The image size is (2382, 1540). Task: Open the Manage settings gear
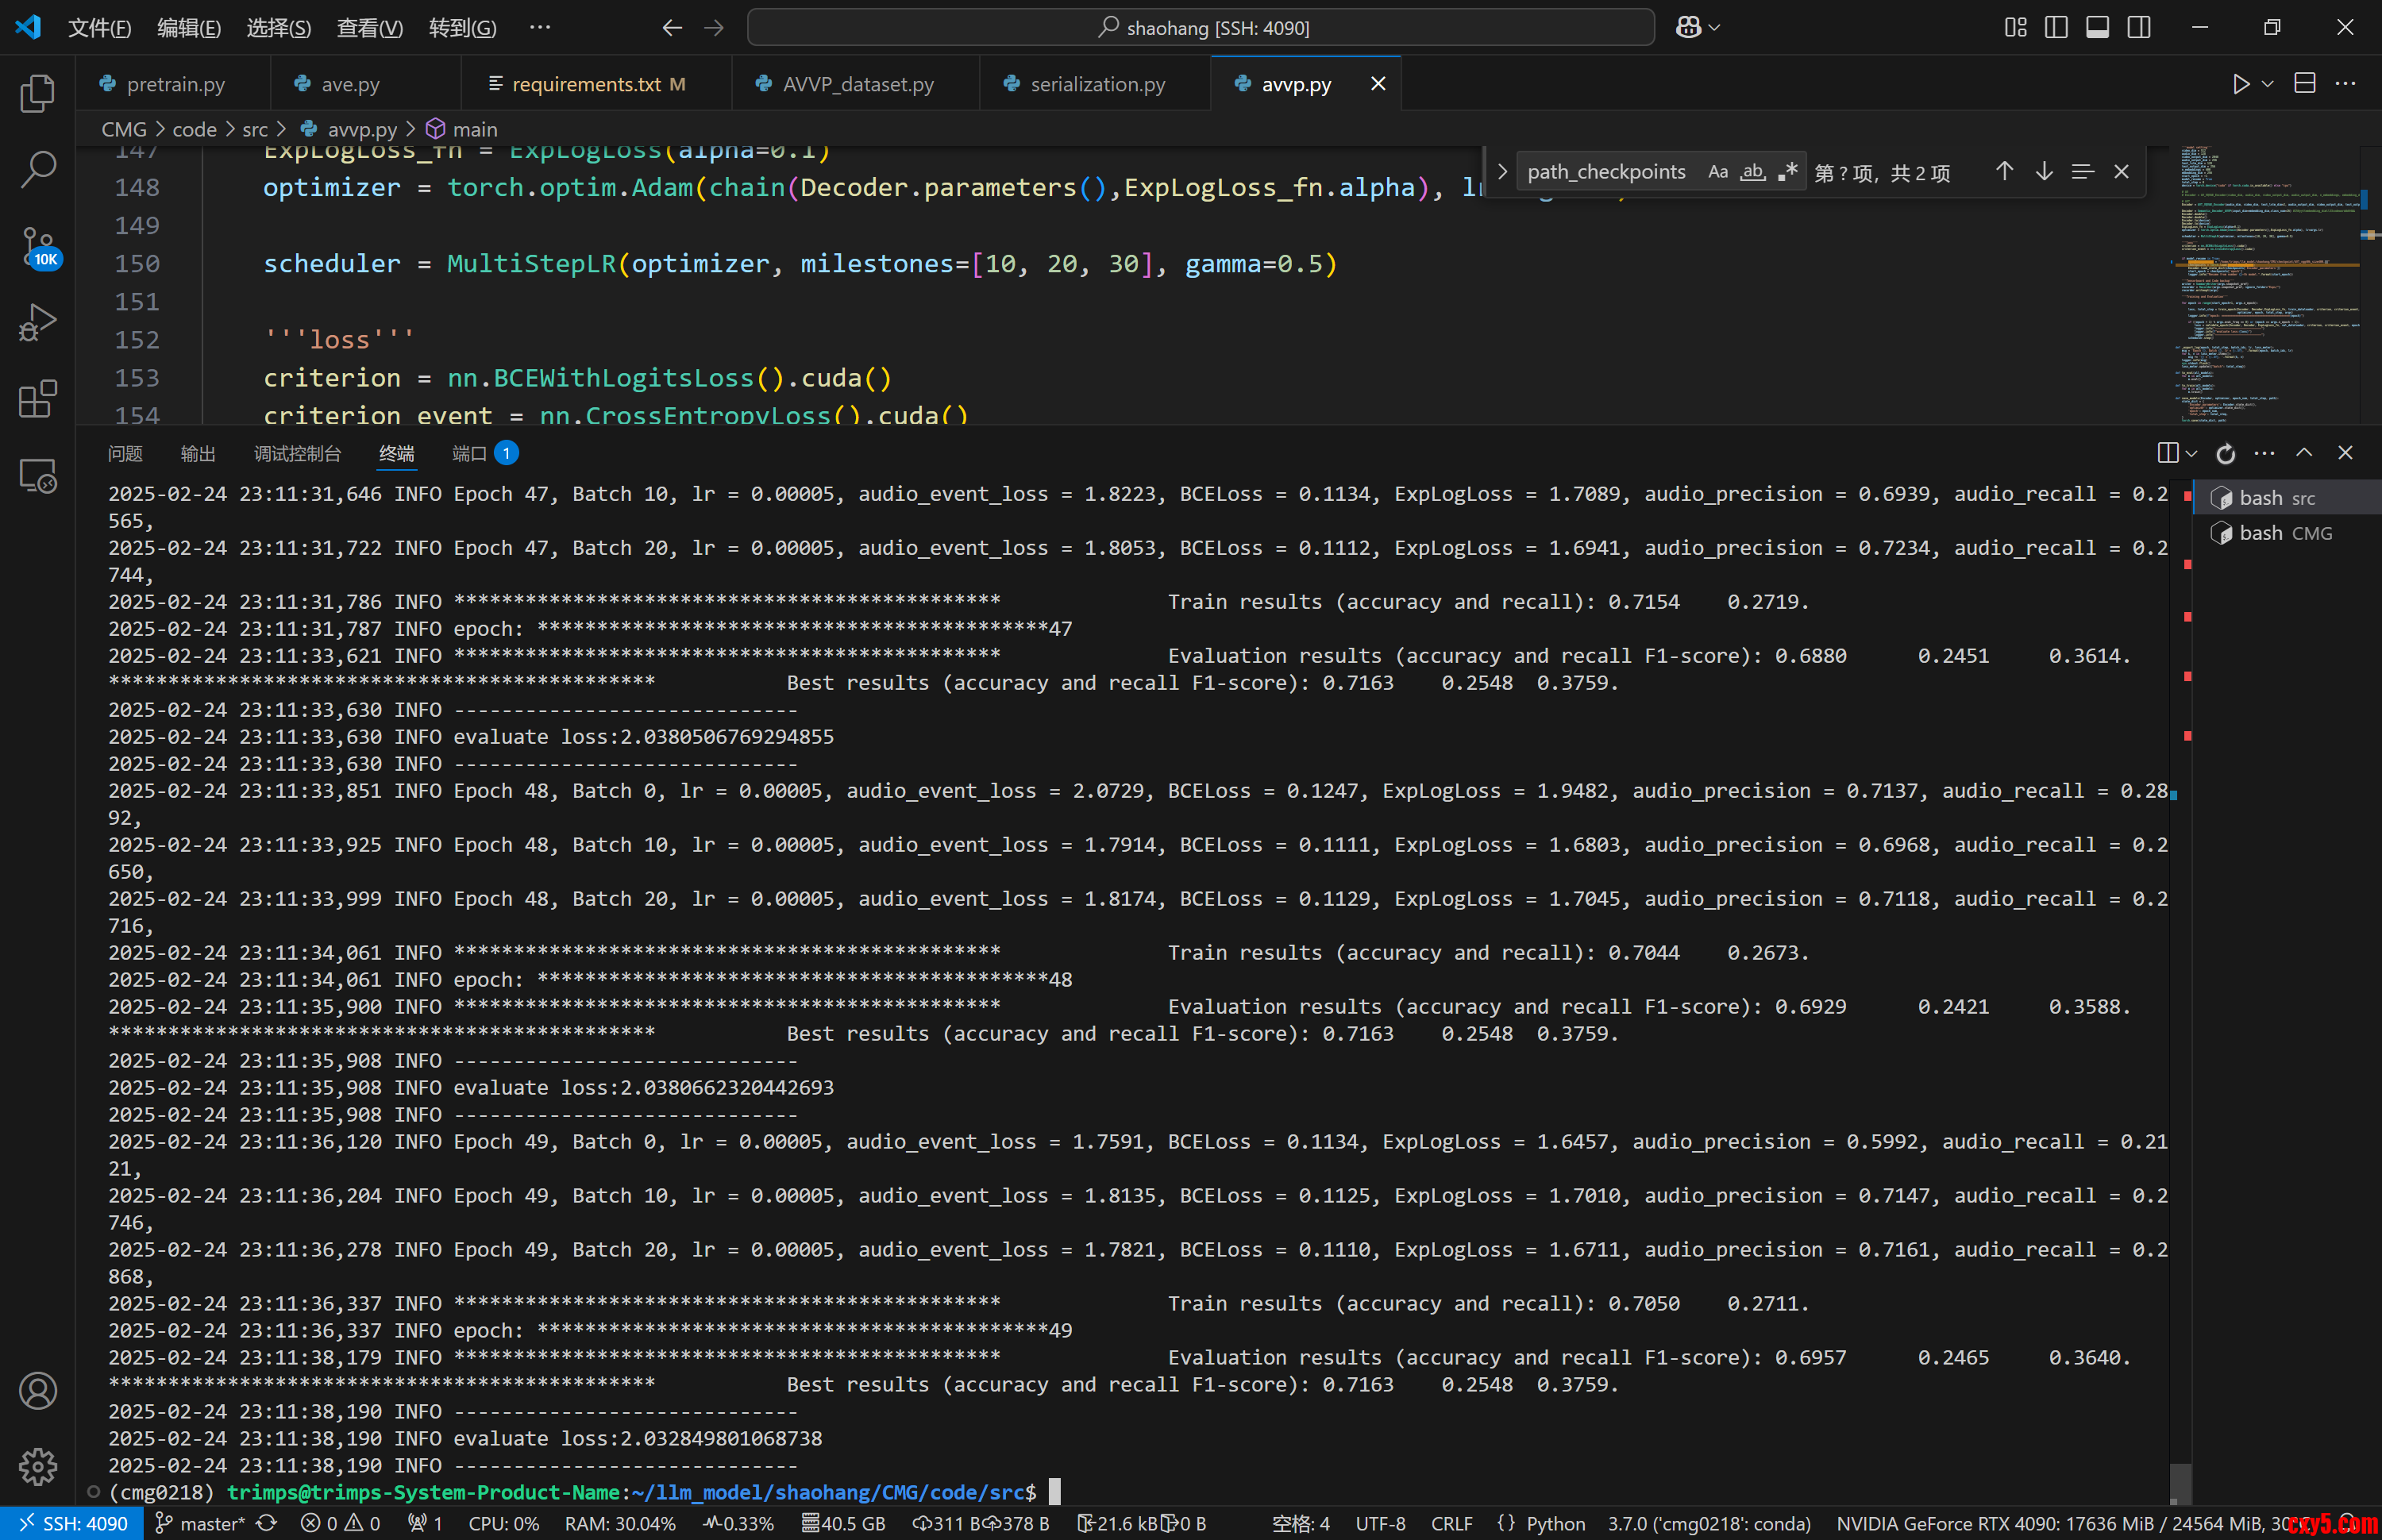pyautogui.click(x=38, y=1466)
